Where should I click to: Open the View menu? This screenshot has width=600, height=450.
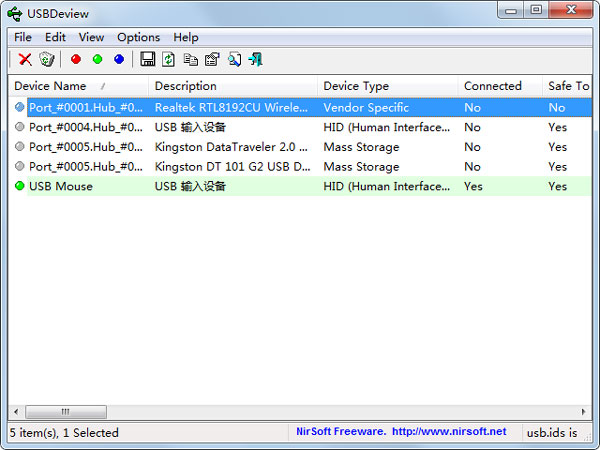91,37
